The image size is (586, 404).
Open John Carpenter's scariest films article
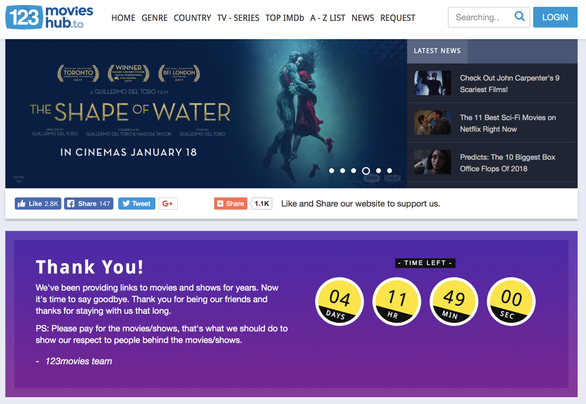pos(509,84)
